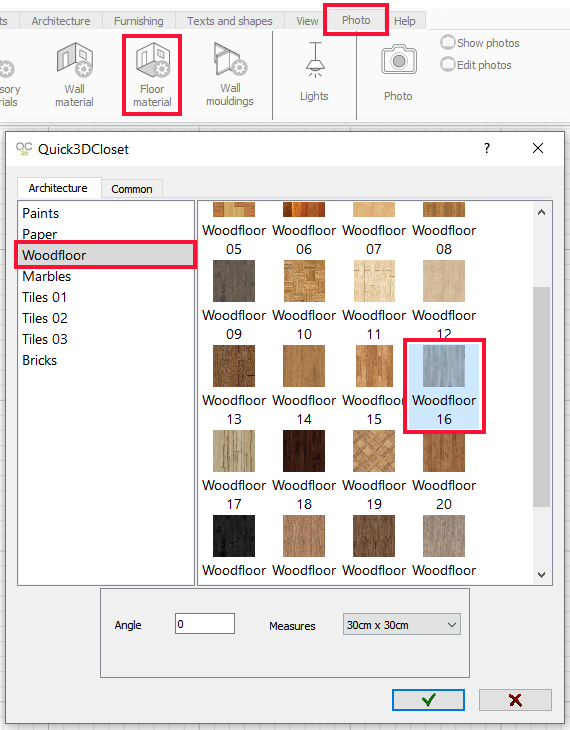The height and width of the screenshot is (730, 570).
Task: Open the Wall material tool
Action: (x=75, y=75)
